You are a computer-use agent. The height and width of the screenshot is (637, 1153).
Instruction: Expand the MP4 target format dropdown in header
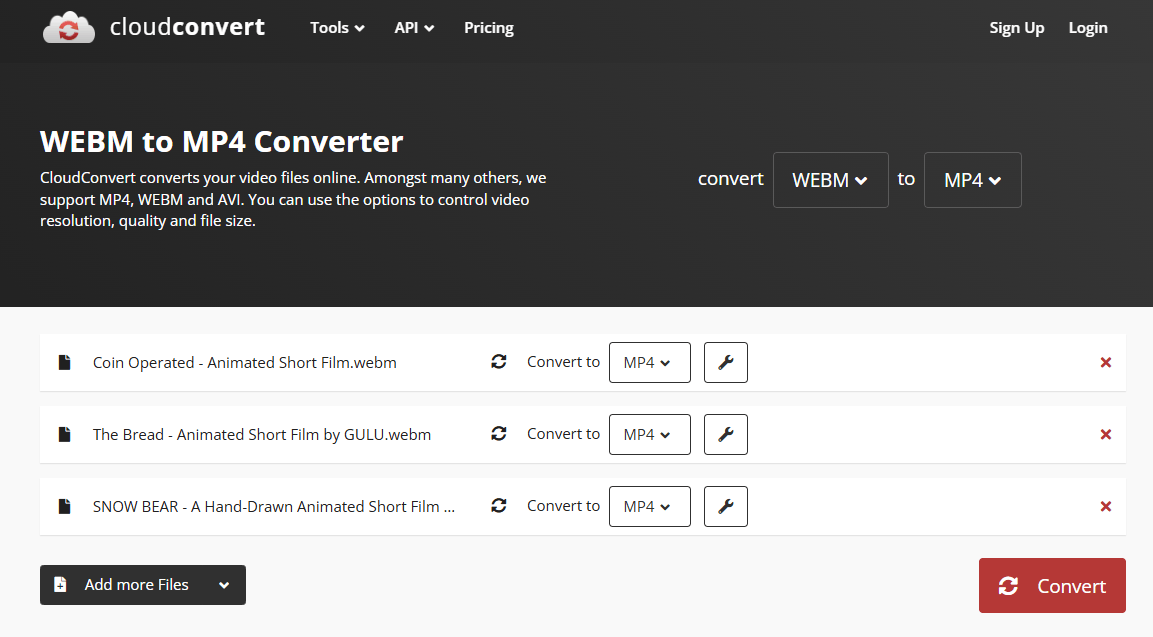tap(972, 180)
